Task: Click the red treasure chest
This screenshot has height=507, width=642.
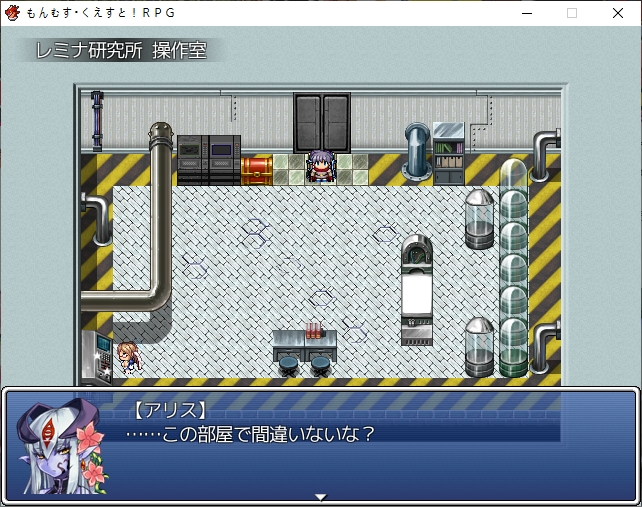Action: click(257, 171)
